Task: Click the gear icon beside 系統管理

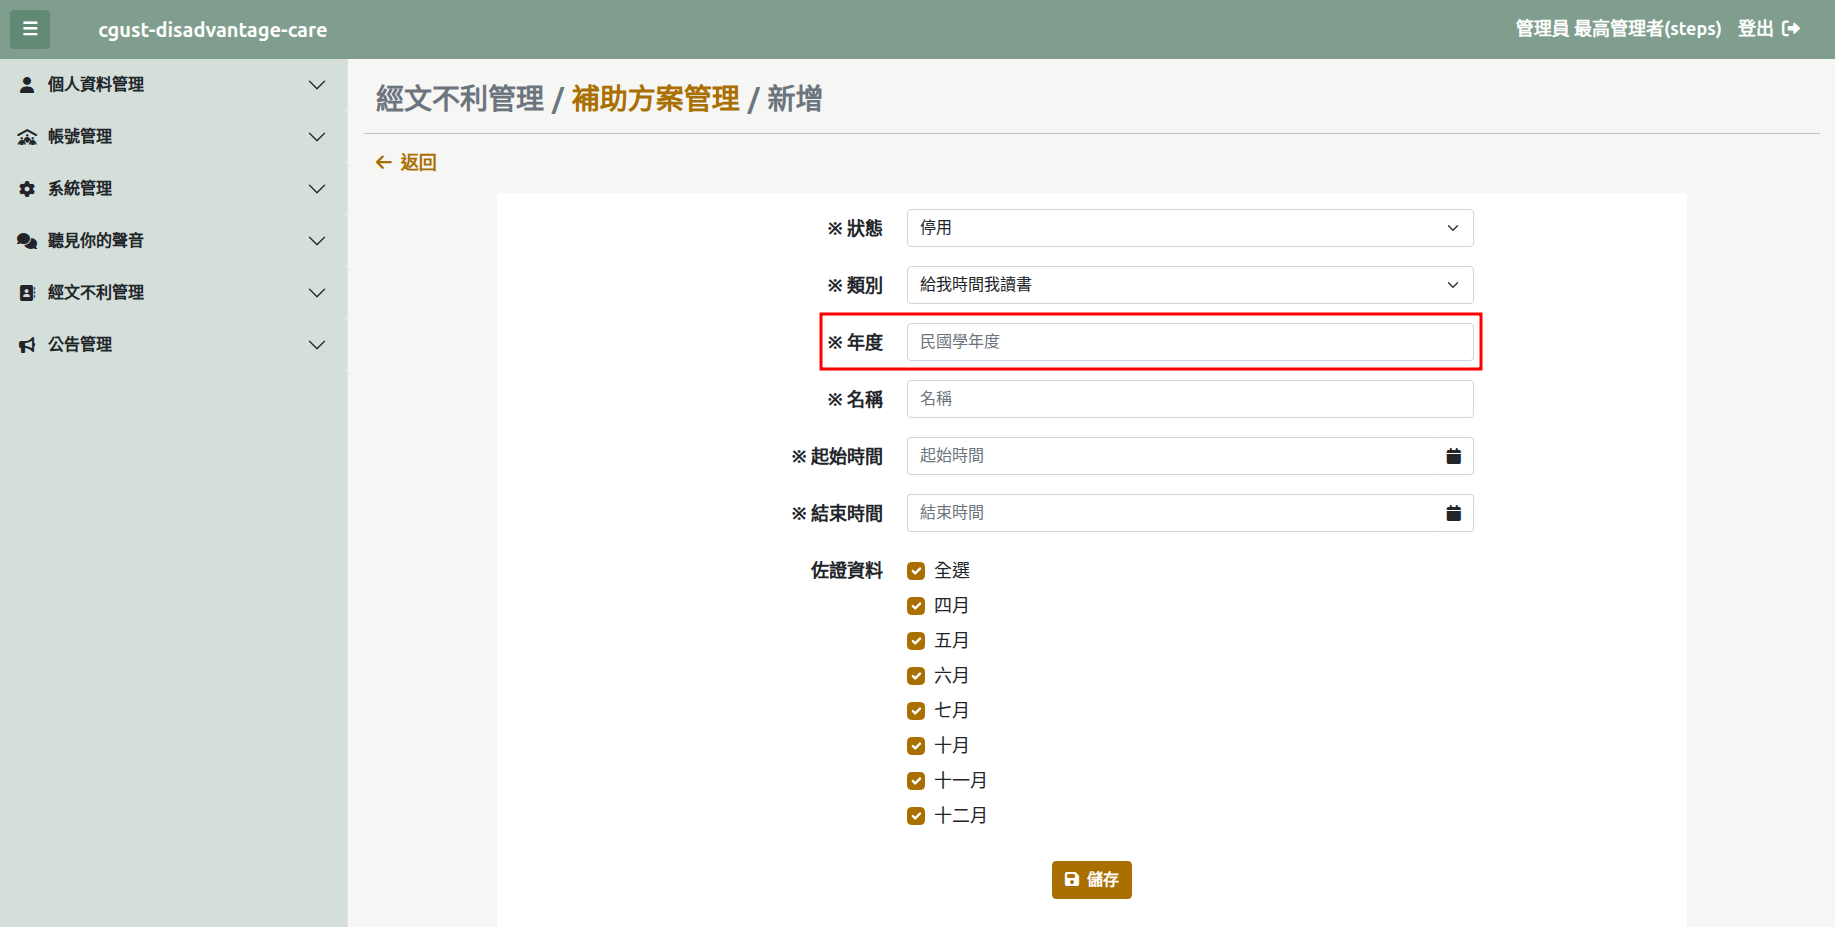Action: point(27,189)
